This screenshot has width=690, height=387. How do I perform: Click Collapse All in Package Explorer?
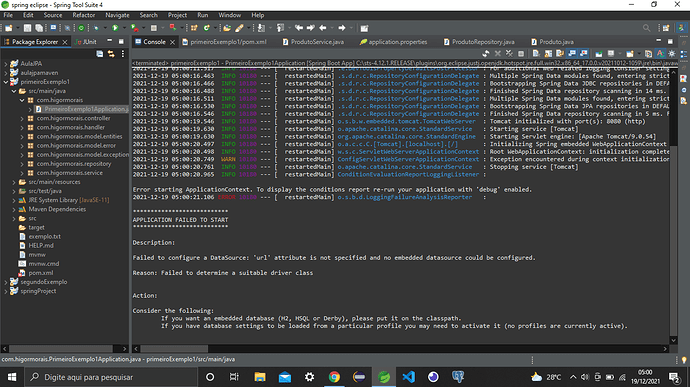click(100, 54)
